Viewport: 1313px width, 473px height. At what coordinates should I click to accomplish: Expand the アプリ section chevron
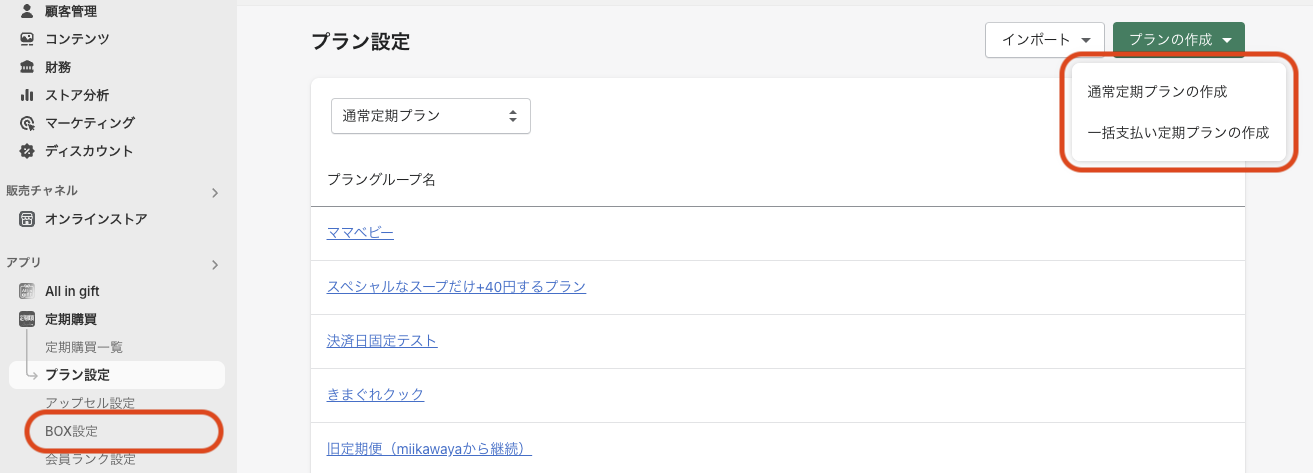coord(214,264)
